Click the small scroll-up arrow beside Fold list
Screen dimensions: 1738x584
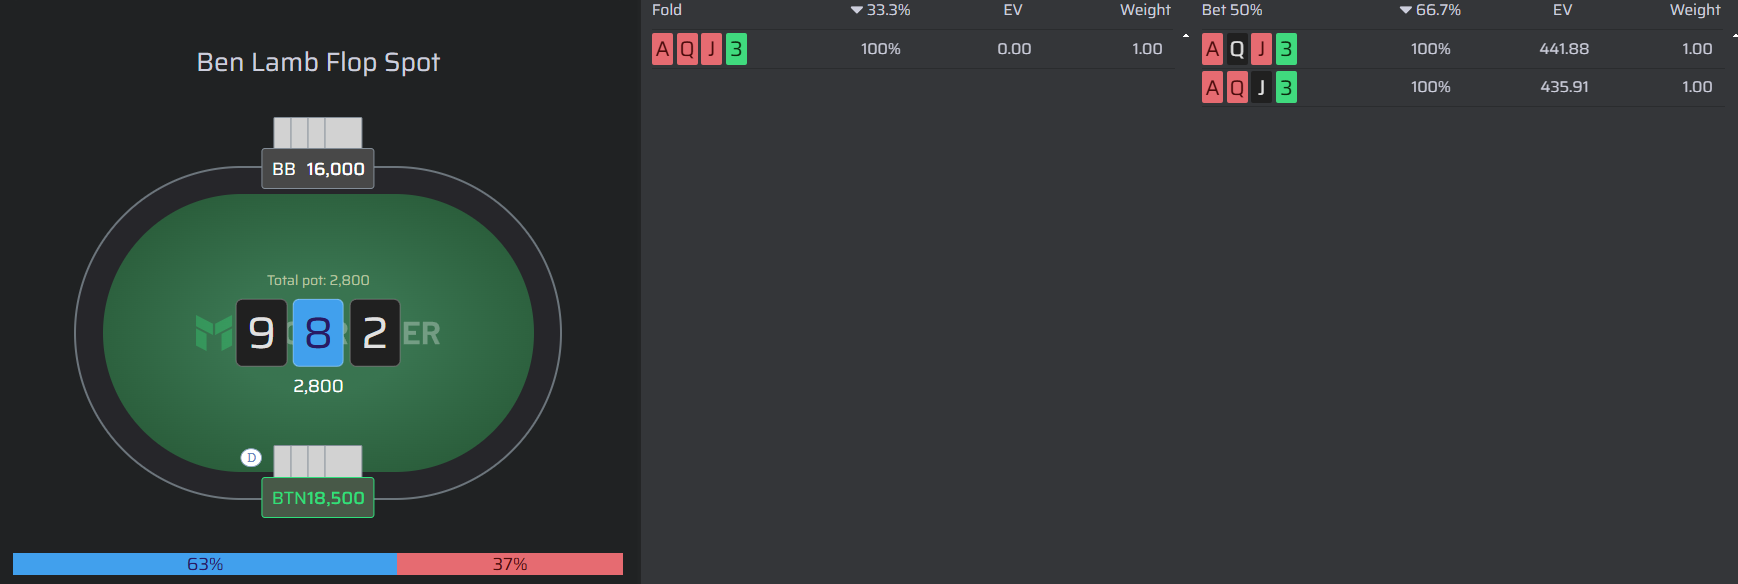(x=1186, y=36)
